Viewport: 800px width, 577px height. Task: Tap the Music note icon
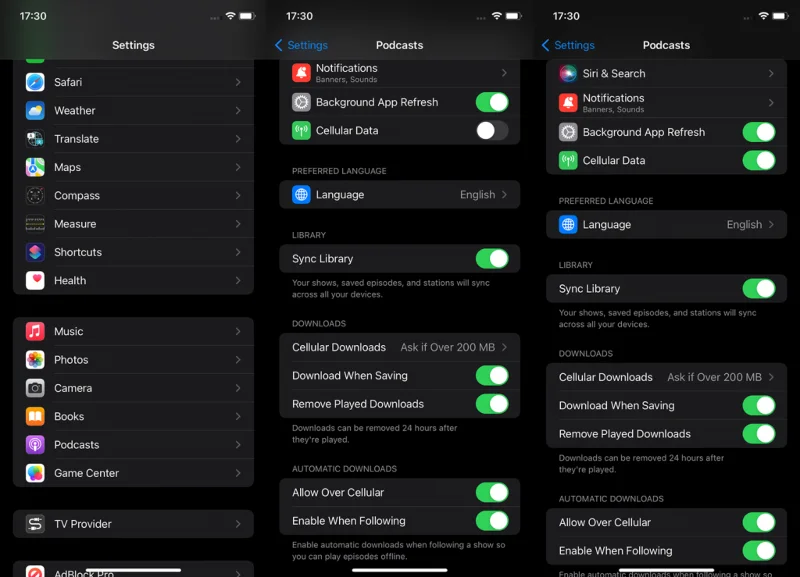pyautogui.click(x=35, y=332)
